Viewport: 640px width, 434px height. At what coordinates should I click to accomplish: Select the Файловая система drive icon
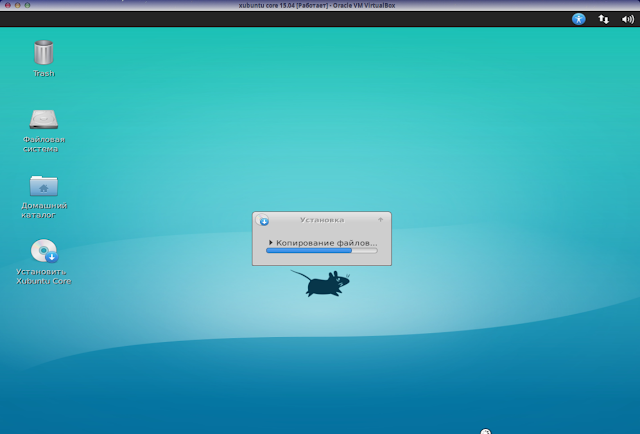(x=44, y=119)
